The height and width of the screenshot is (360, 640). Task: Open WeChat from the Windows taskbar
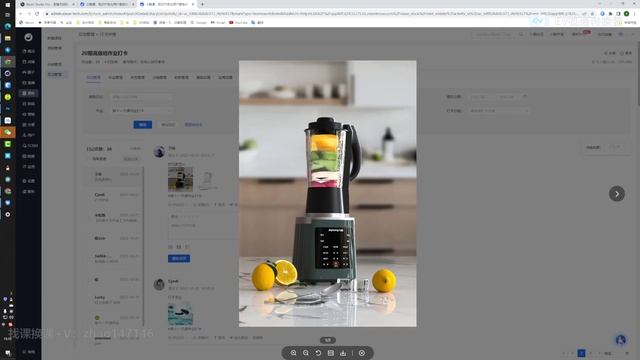click(8, 132)
